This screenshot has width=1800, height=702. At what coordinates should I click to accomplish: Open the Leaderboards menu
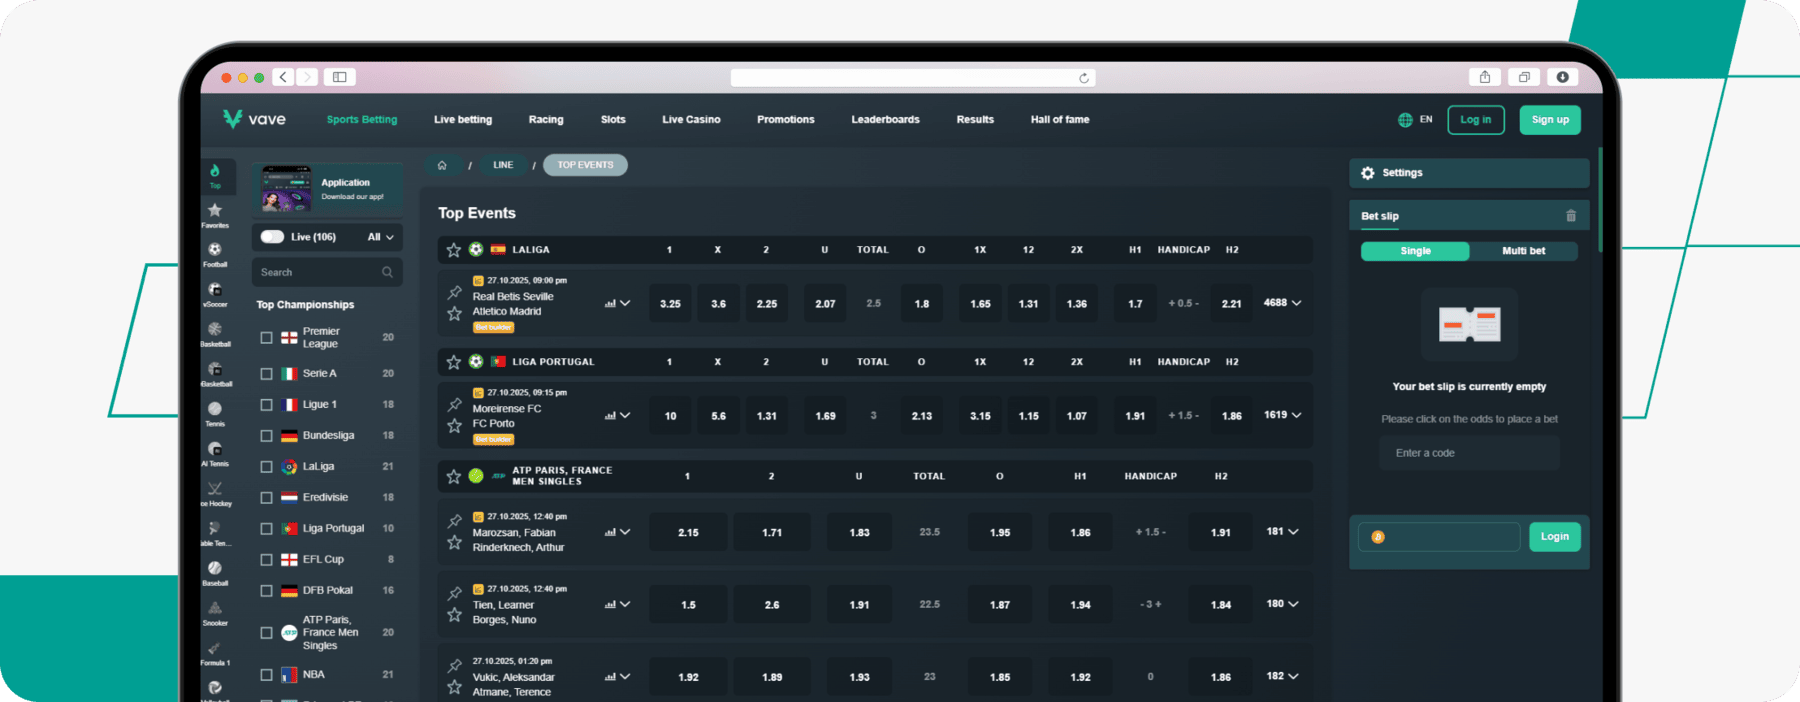(885, 120)
